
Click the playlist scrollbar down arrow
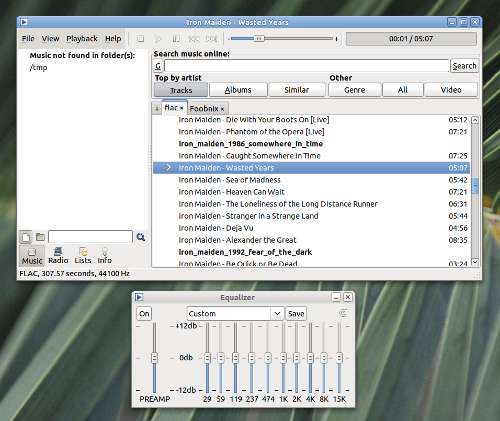[x=475, y=262]
